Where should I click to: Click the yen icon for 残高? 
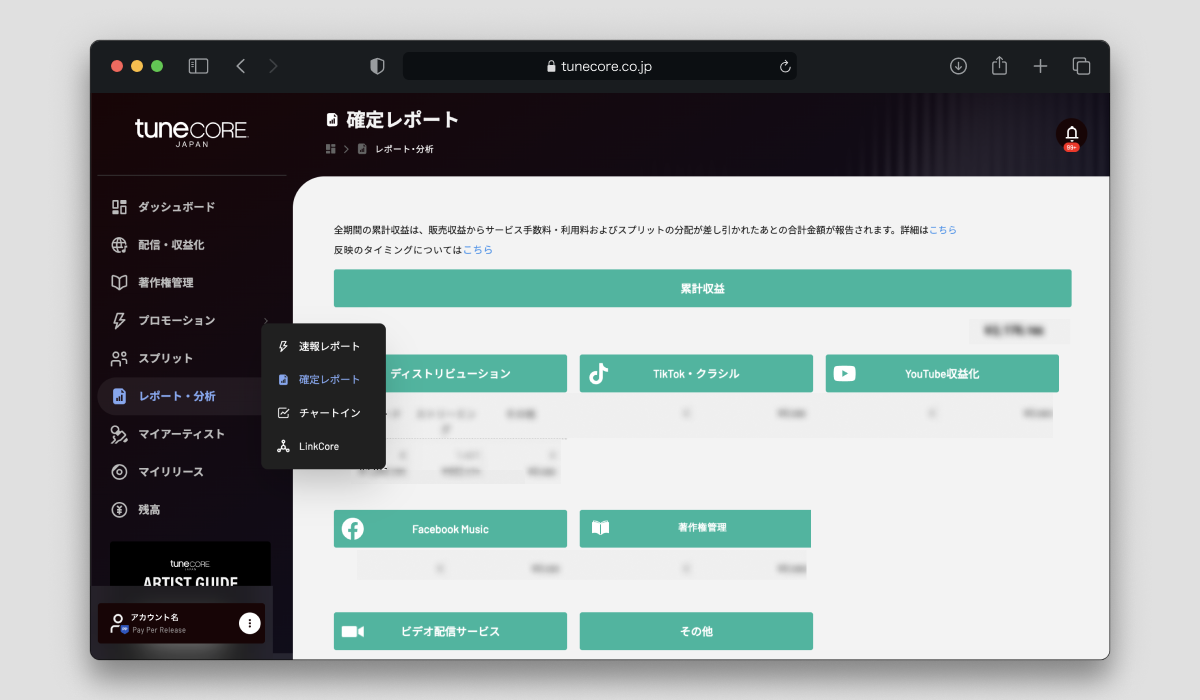[119, 510]
